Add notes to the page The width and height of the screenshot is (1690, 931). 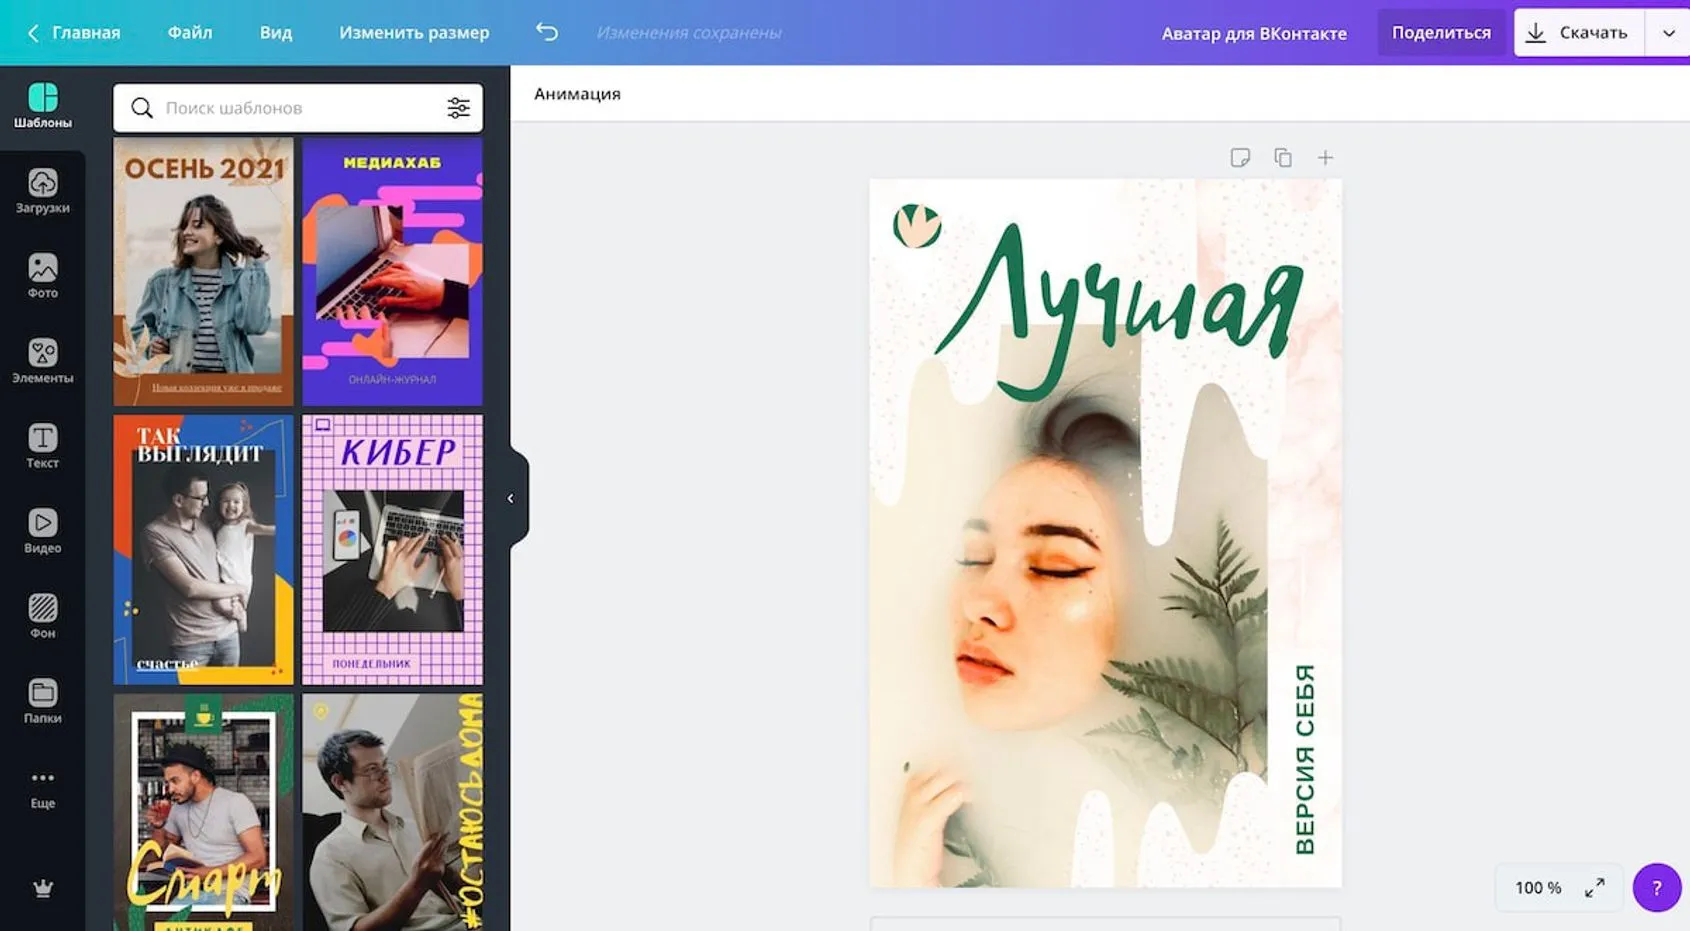coord(1240,158)
